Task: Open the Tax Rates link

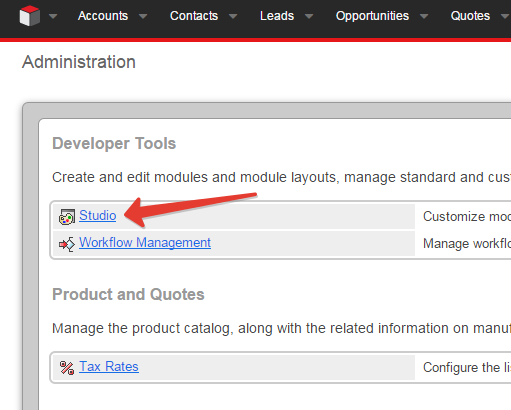Action: coord(109,366)
